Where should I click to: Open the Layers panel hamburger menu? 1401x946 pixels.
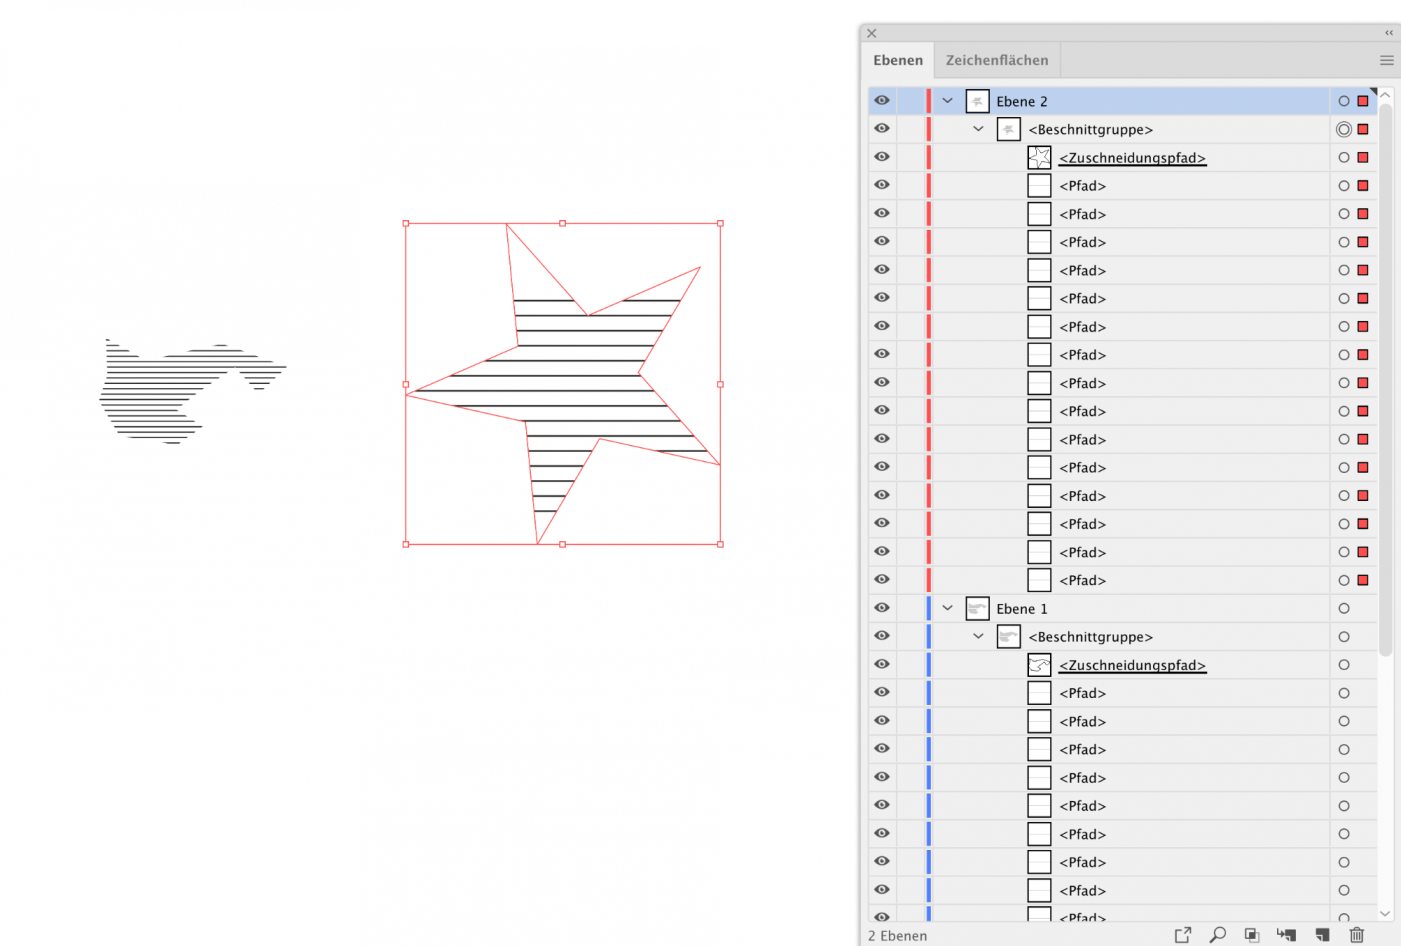click(1387, 60)
